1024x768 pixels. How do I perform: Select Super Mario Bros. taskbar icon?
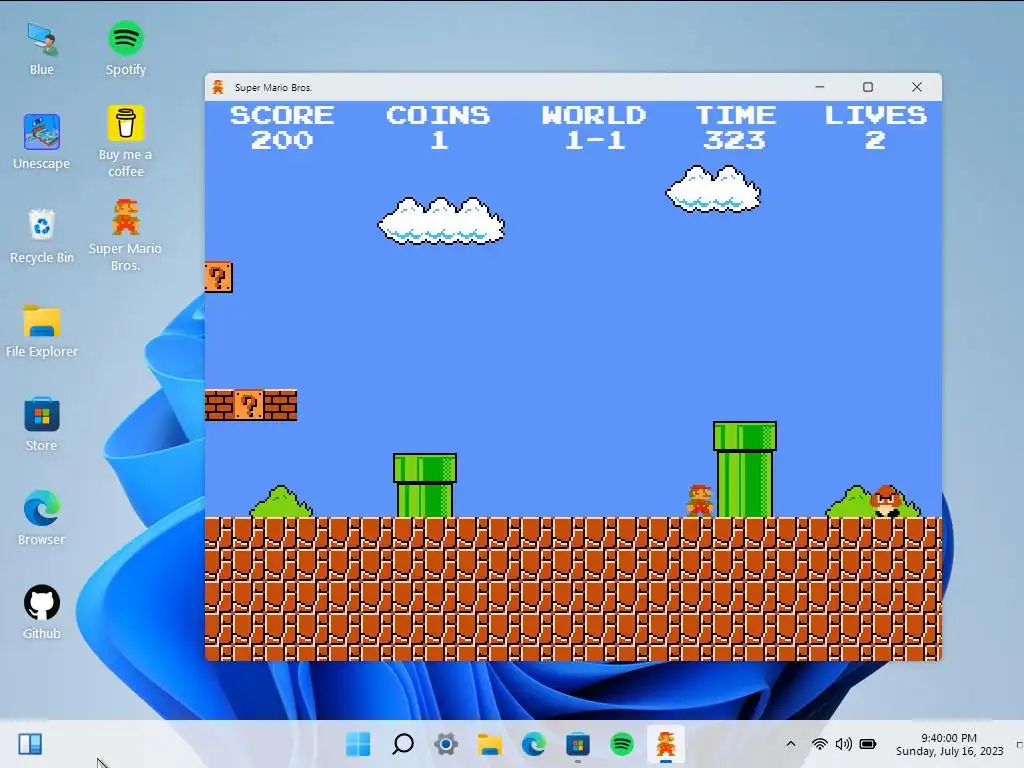665,744
